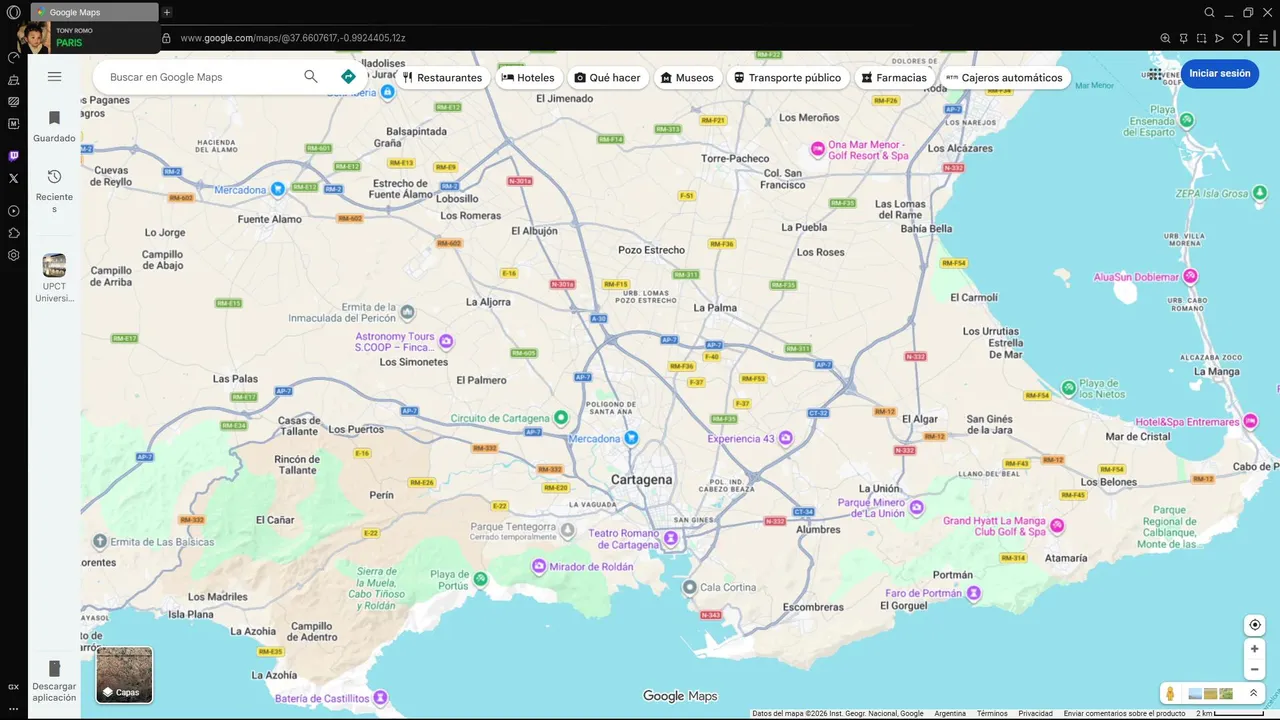Screen dimensions: 1280x720
Task: Click the Batería de Castillitos marker
Action: click(381, 698)
